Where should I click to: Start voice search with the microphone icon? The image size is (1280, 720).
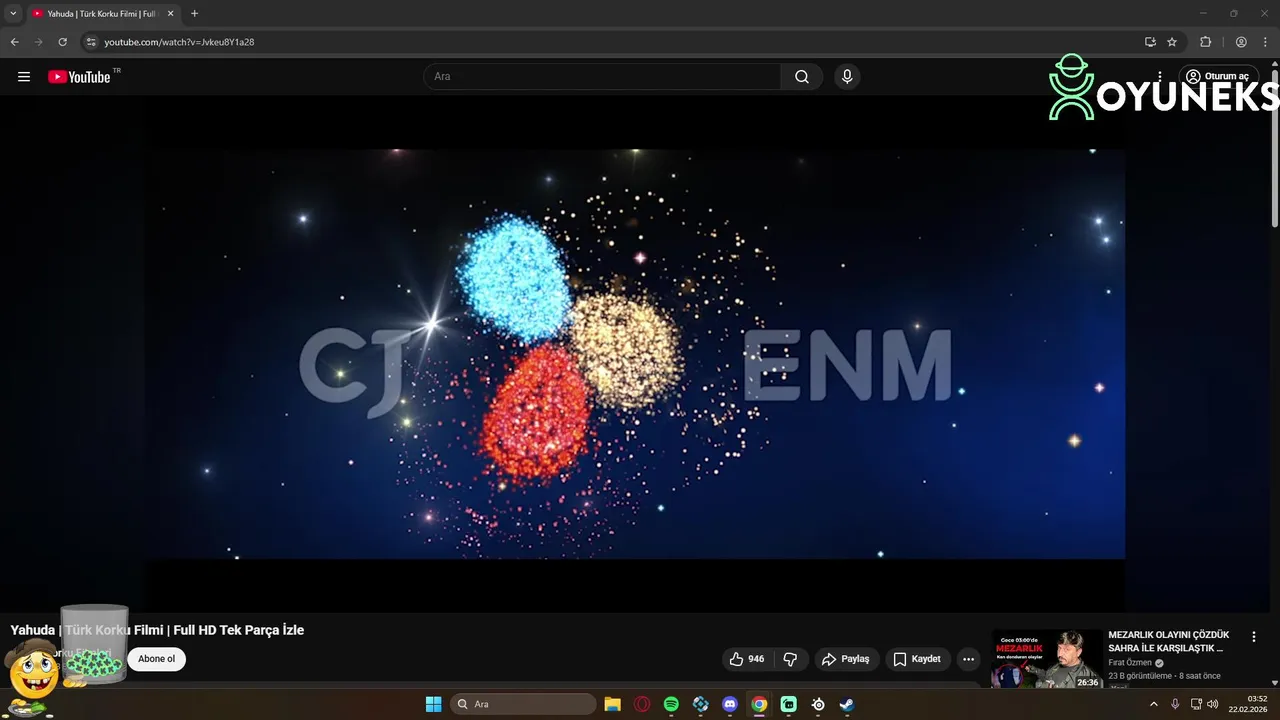pyautogui.click(x=847, y=77)
